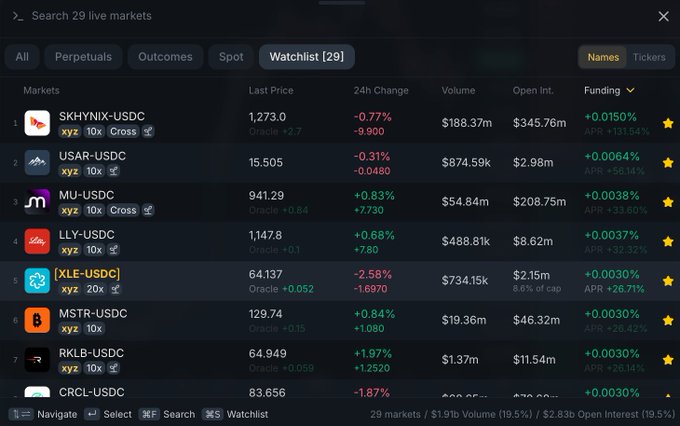The image size is (680, 426).
Task: Click the LLY Lilly logo icon
Action: (37, 241)
